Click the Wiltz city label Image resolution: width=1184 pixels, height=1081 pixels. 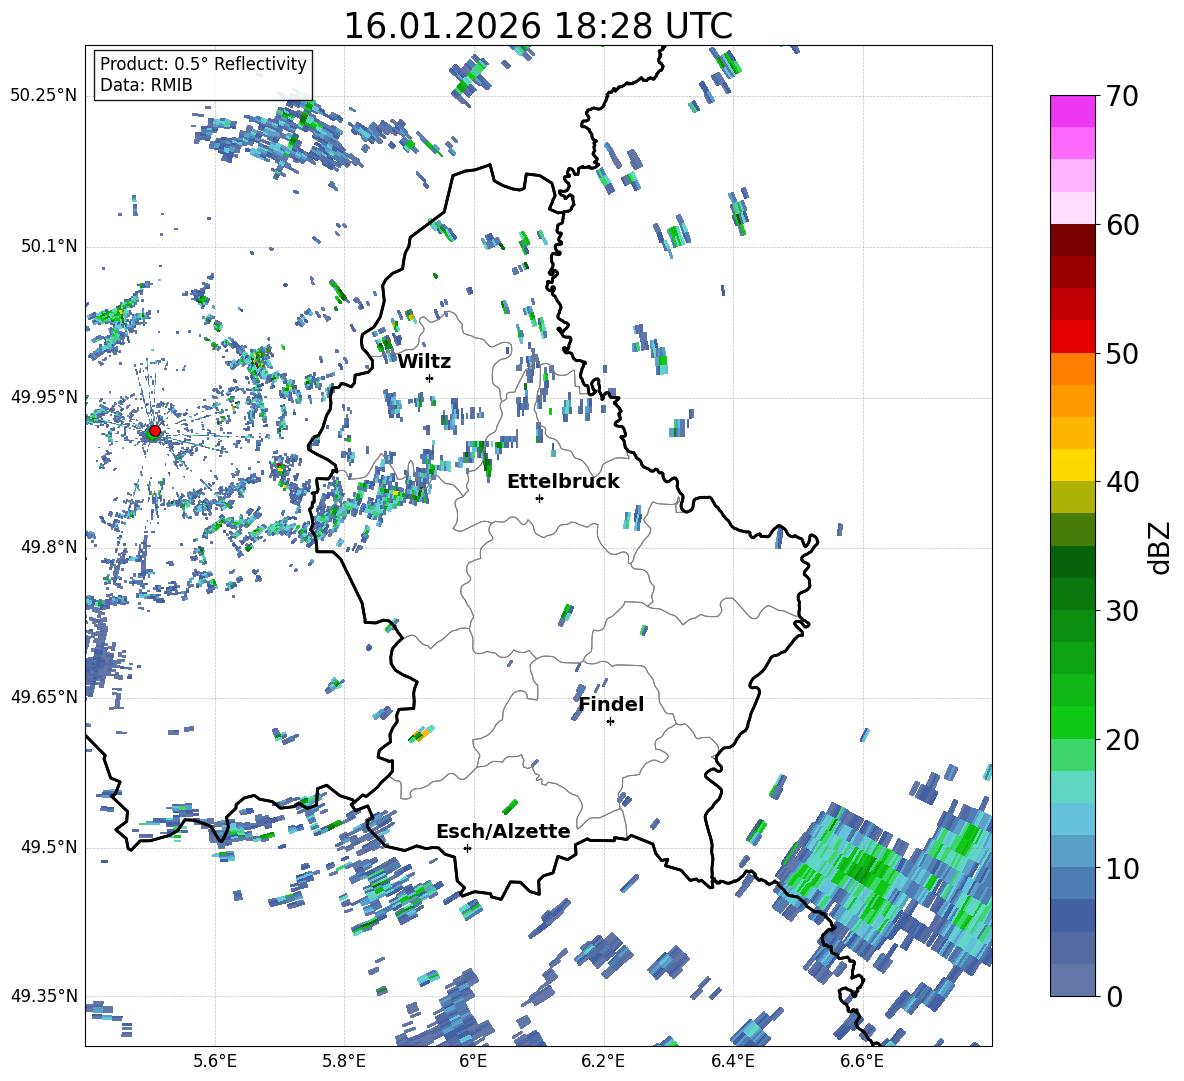click(x=424, y=362)
